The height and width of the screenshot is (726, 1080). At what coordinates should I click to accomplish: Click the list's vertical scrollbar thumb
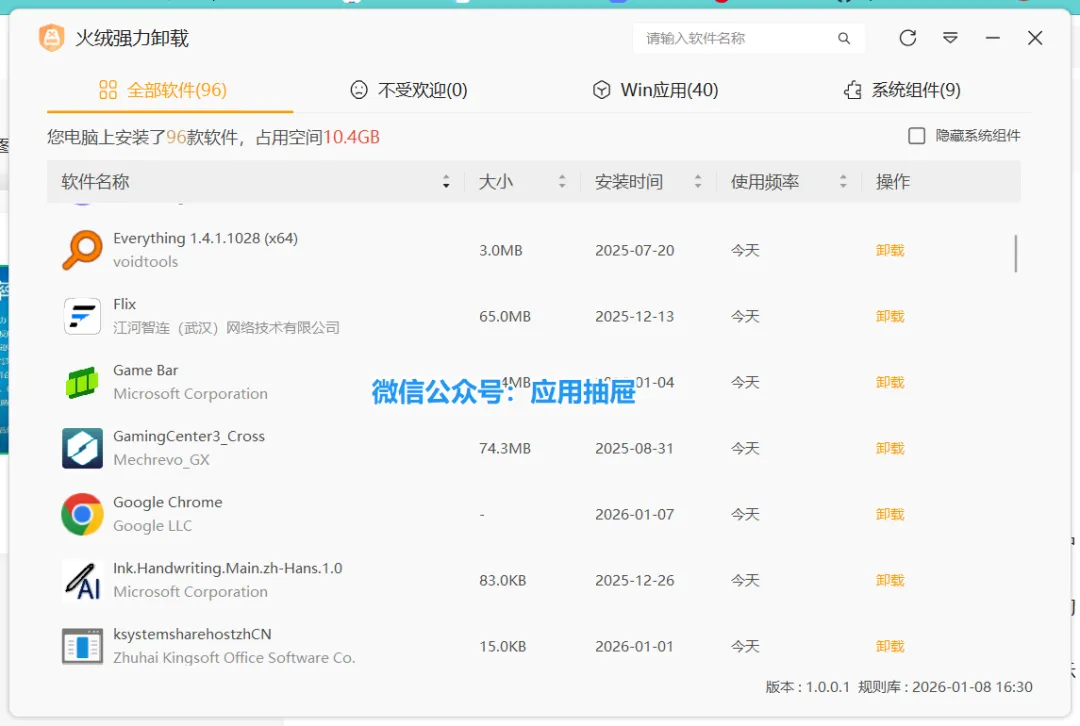(x=1016, y=253)
